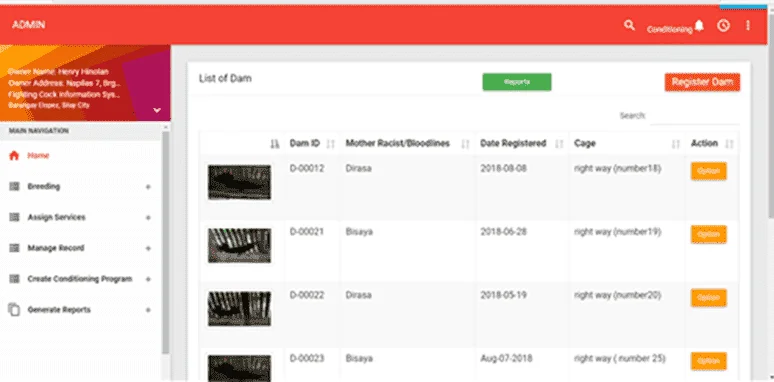Expand Assign Services plus sign
The height and width of the screenshot is (382, 774).
click(148, 218)
